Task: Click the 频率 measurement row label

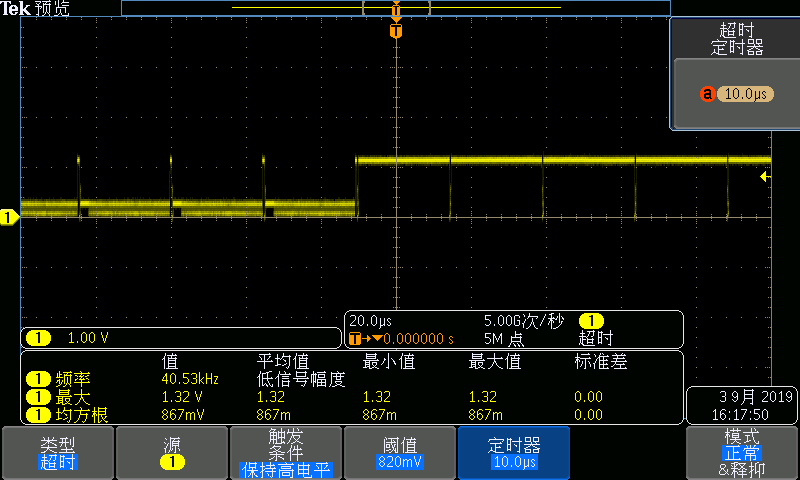Action: point(73,379)
